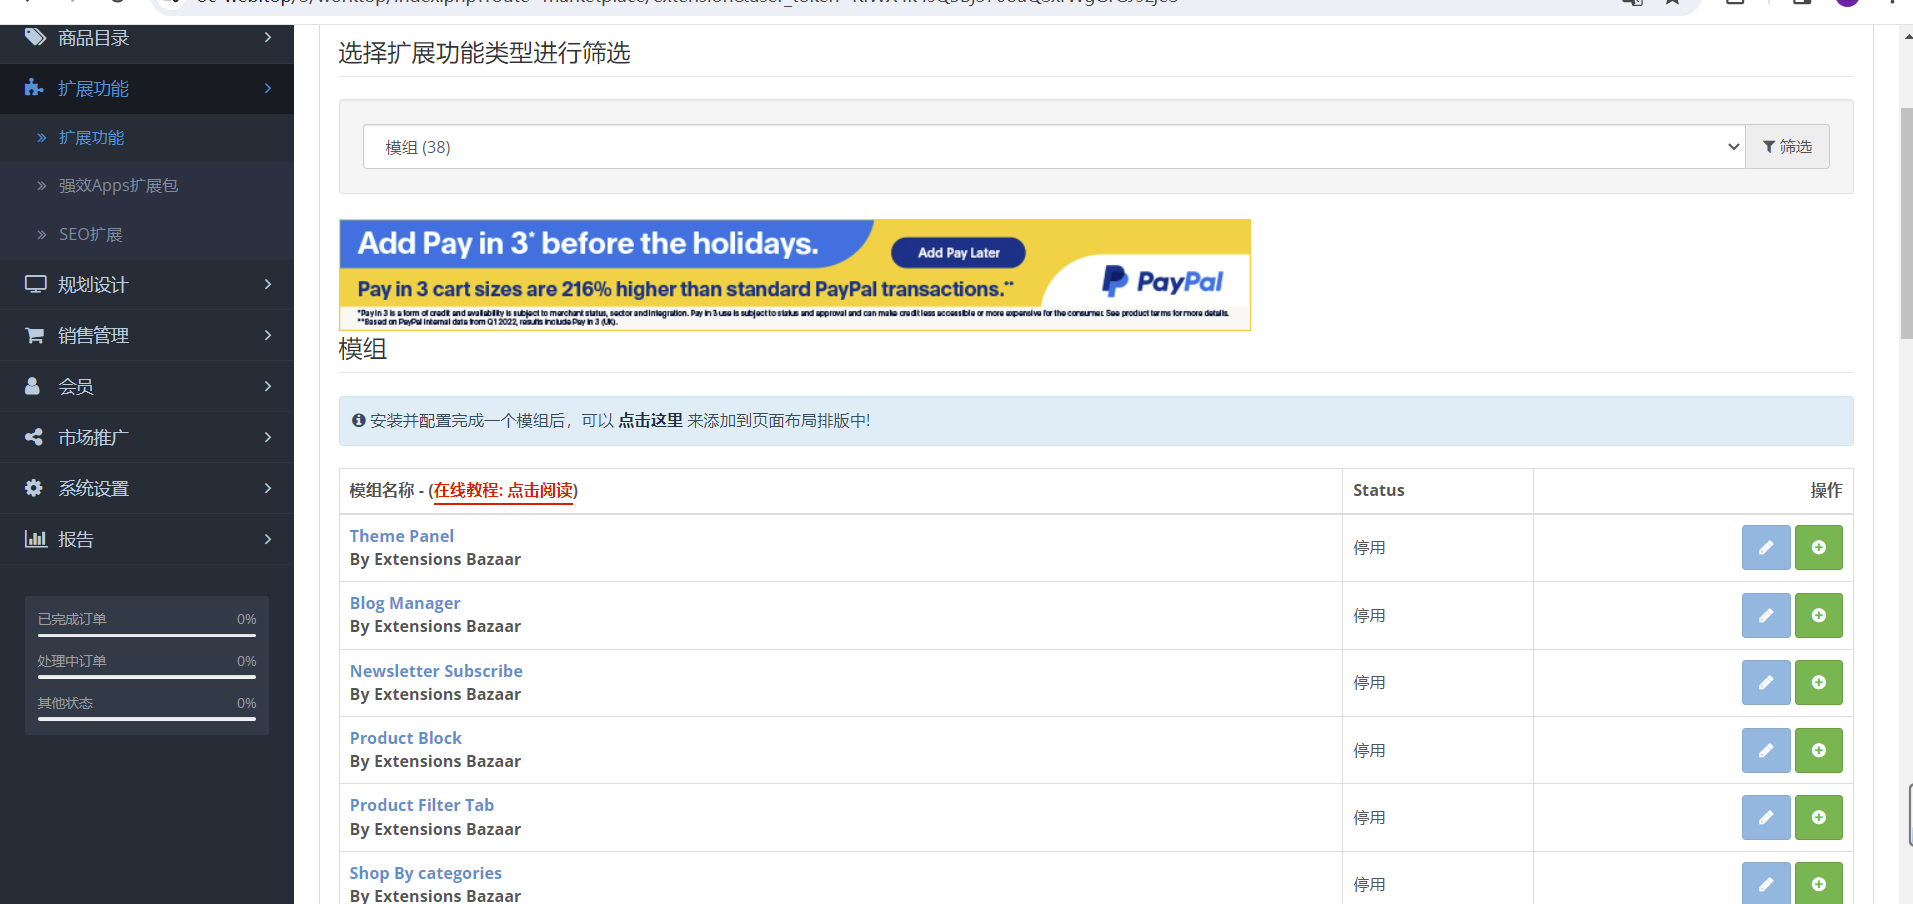This screenshot has width=1913, height=904.
Task: Click the 处理中订单 progress bar
Action: (147, 677)
